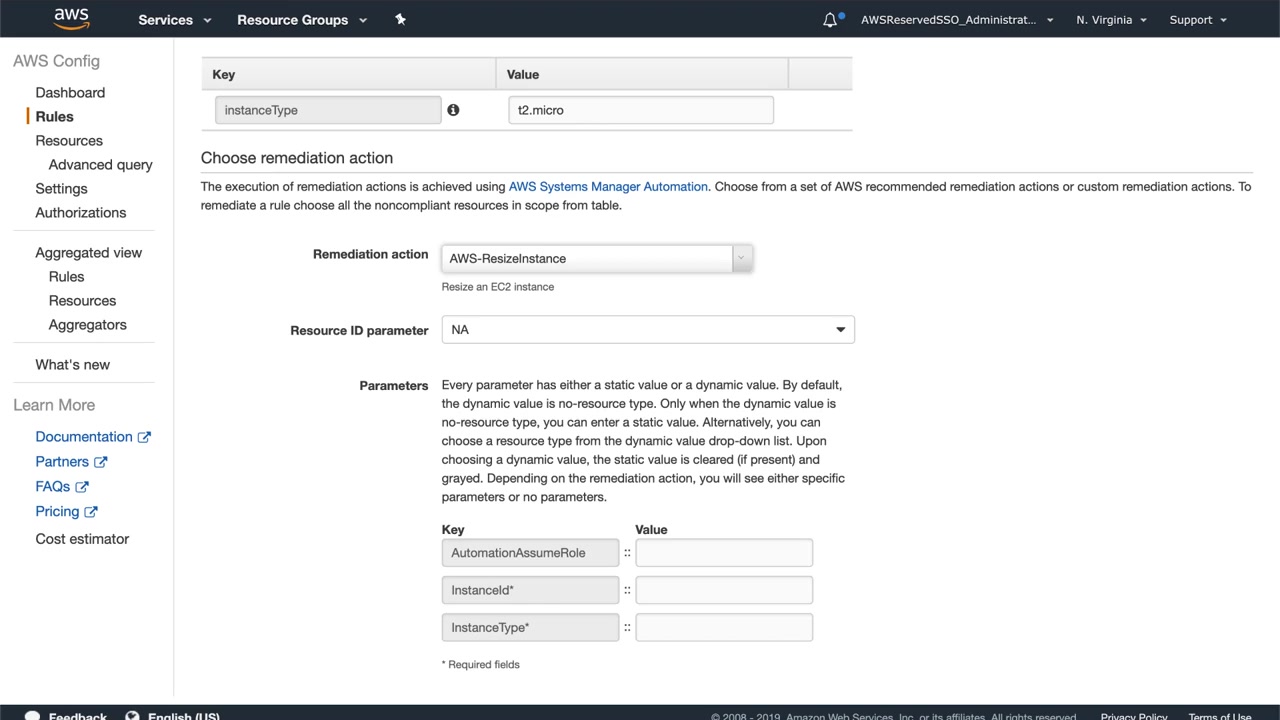The image size is (1280, 720).
Task: Expand the Resource ID parameter dropdown
Action: [648, 330]
